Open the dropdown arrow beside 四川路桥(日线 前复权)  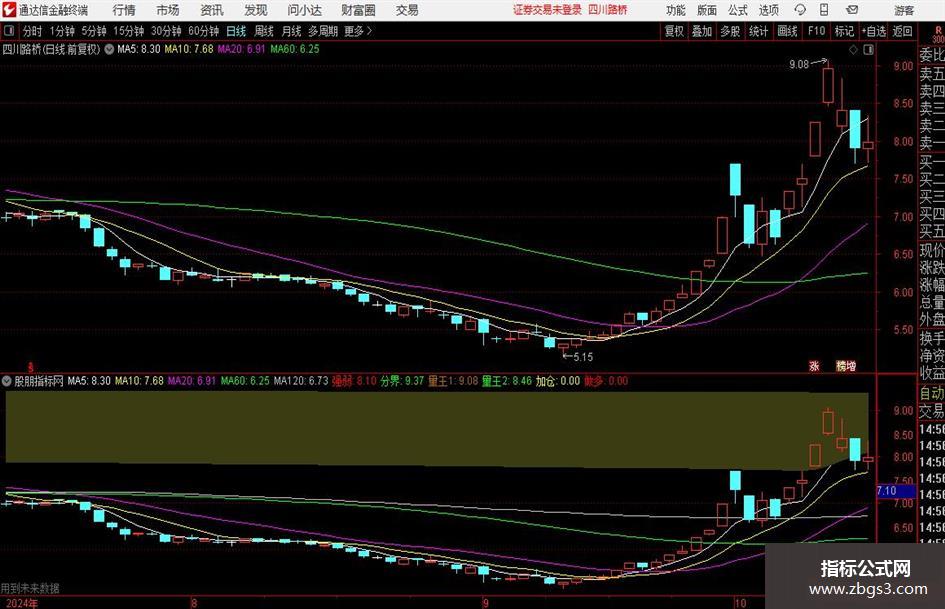point(109,49)
